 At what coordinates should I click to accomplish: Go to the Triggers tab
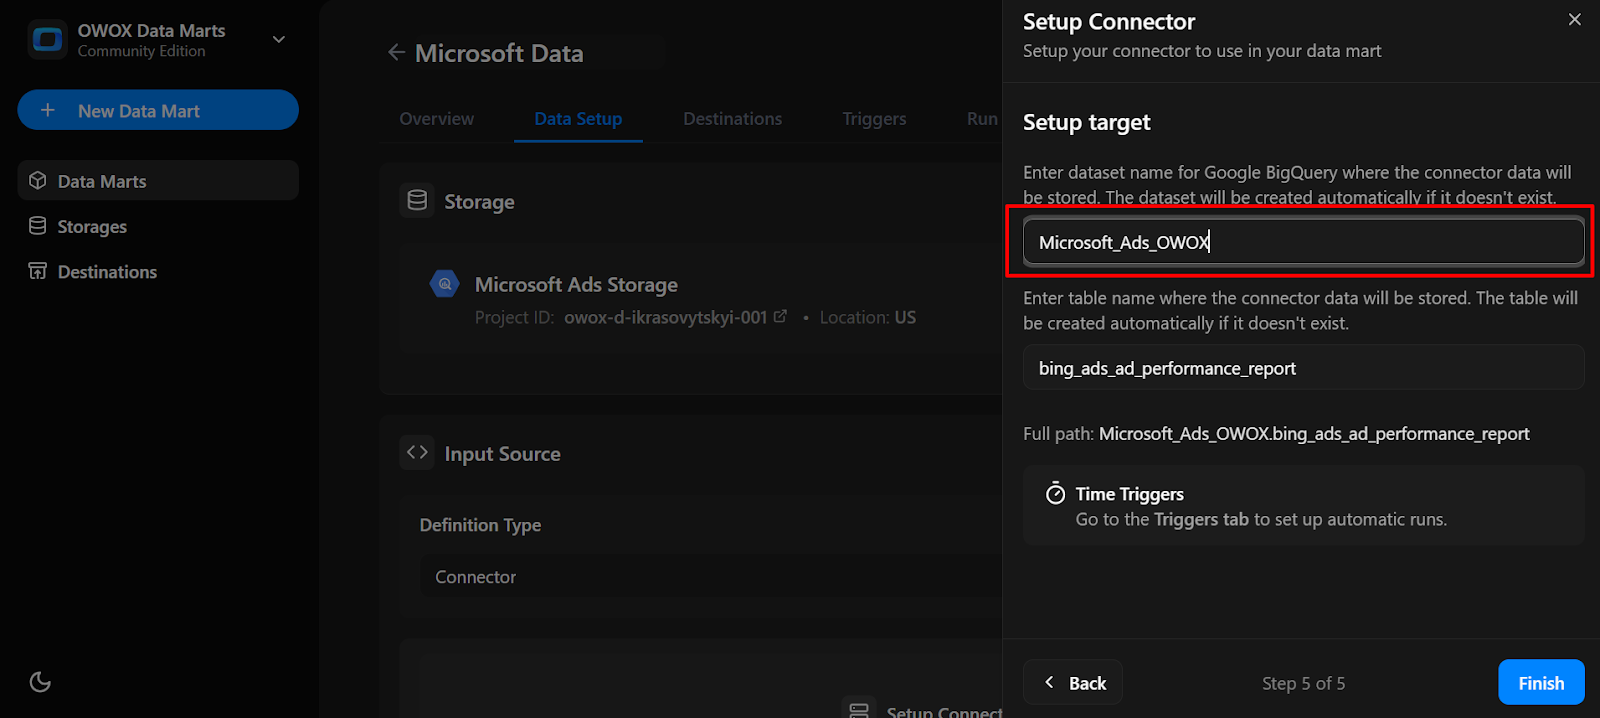click(x=874, y=119)
